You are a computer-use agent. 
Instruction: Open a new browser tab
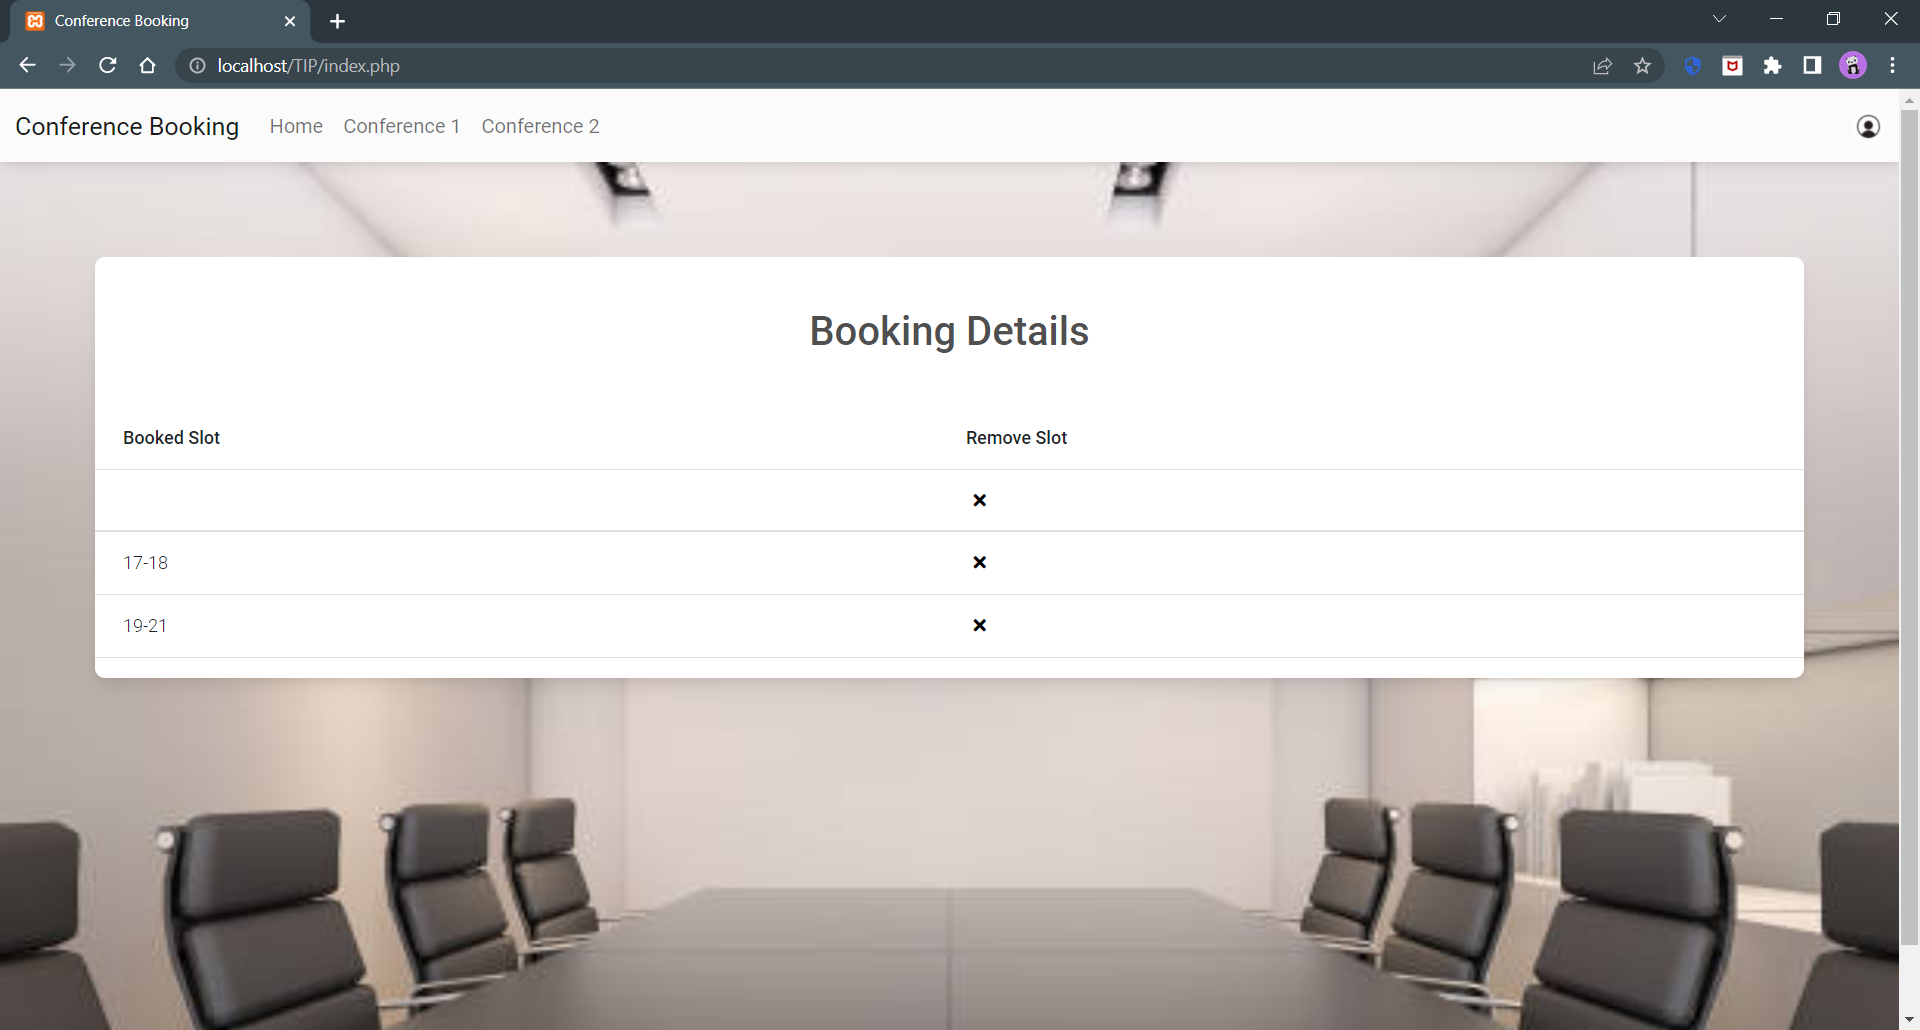(x=337, y=21)
